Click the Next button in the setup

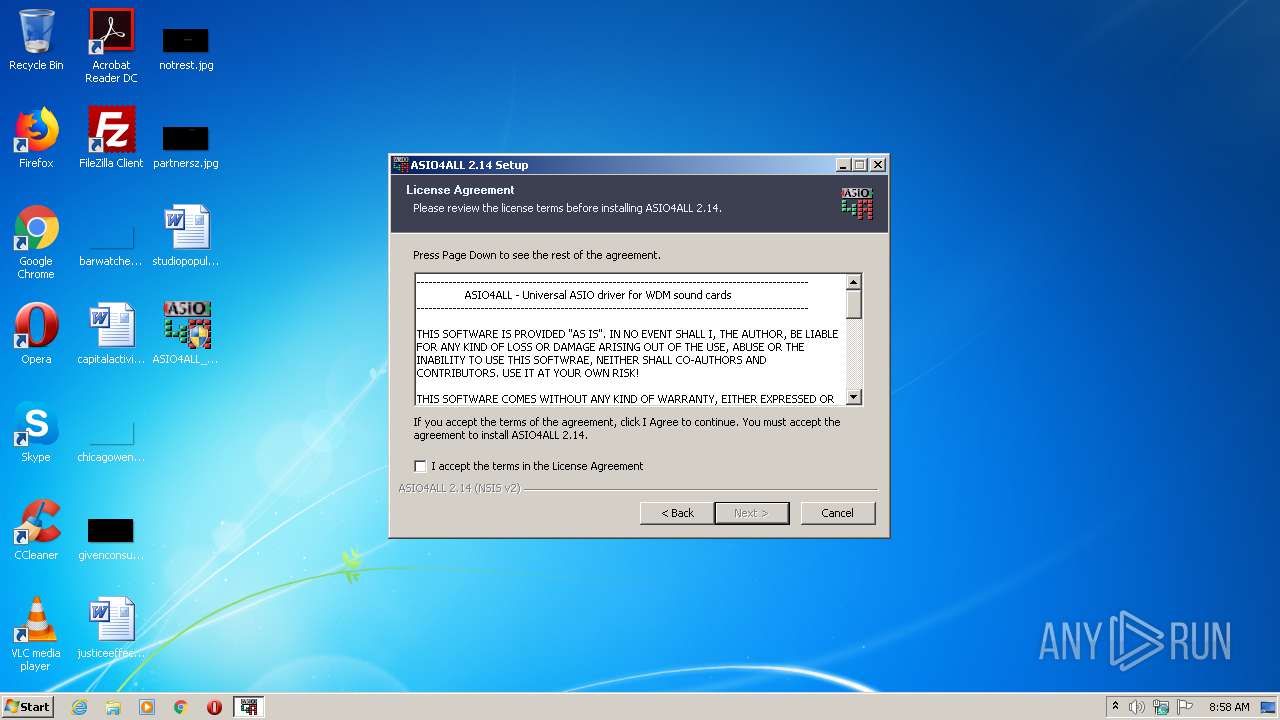tap(752, 513)
